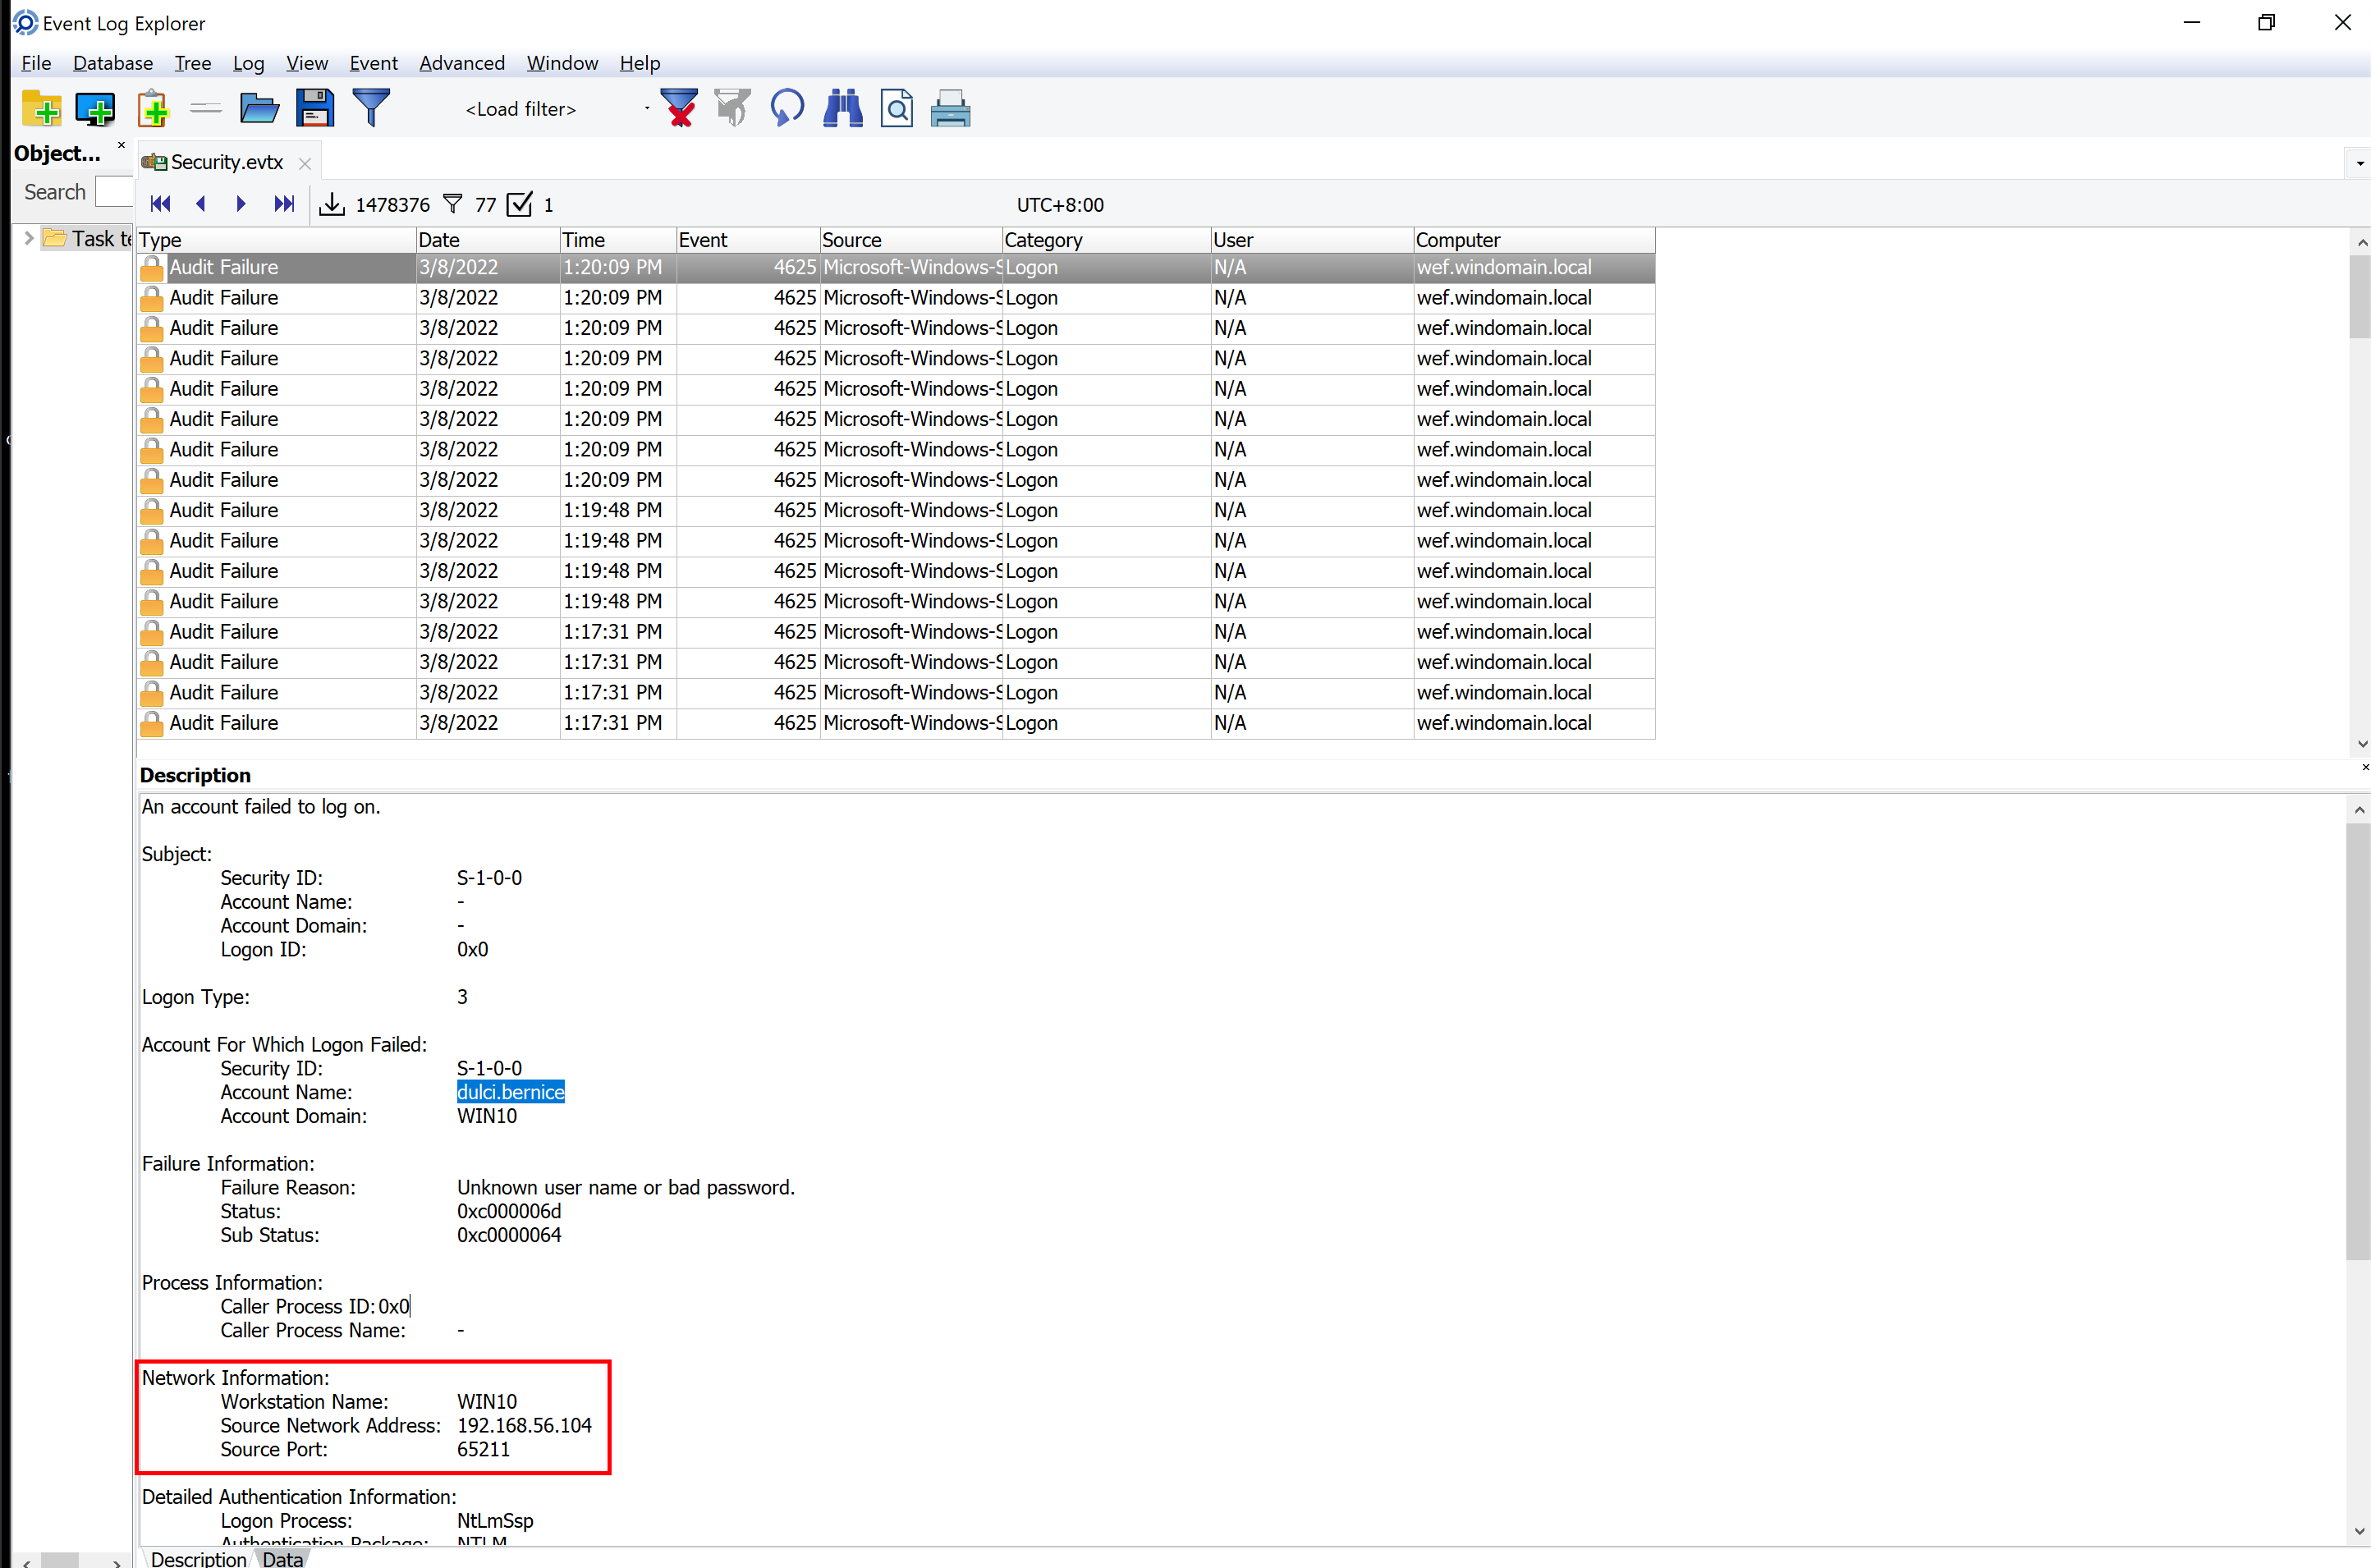Click the add computer icon
The height and width of the screenshot is (1568, 2371).
pos(95,108)
